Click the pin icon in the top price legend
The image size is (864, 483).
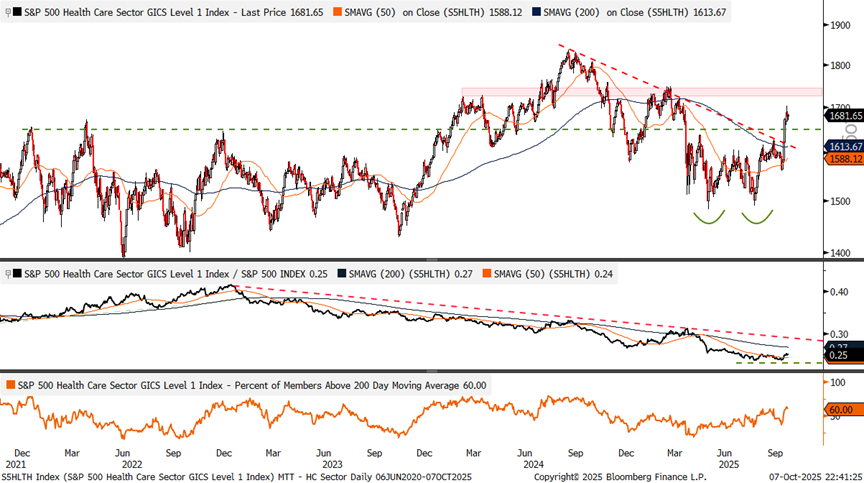[x=8, y=12]
